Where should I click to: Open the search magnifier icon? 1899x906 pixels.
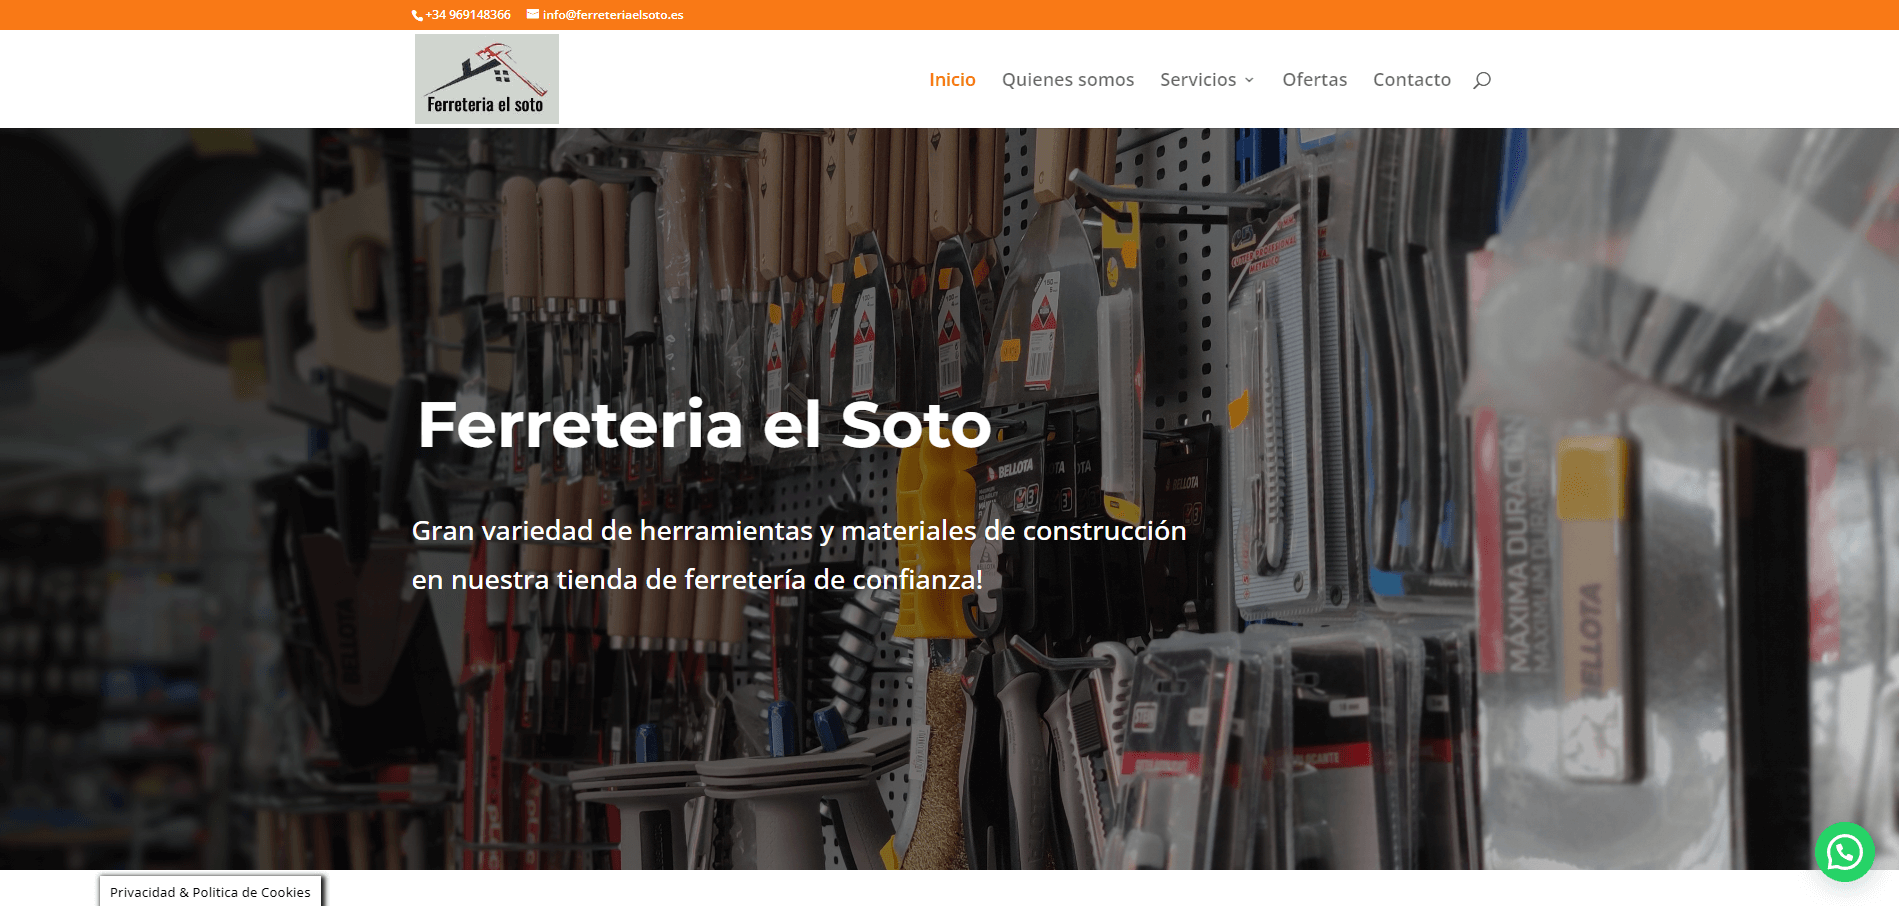coord(1481,80)
